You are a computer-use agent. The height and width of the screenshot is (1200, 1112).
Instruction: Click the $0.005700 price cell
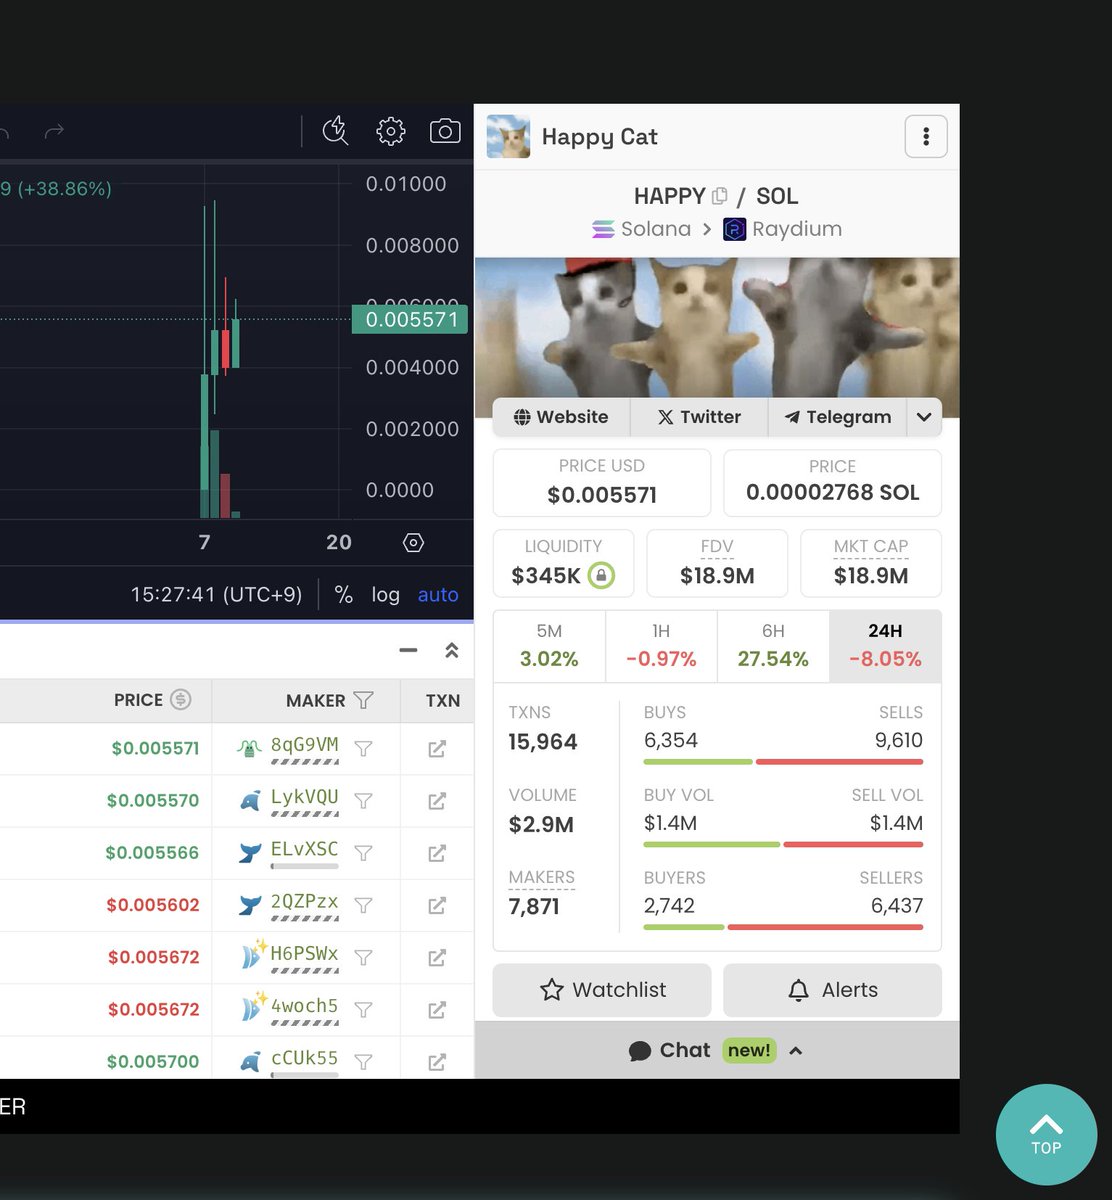[x=153, y=1061]
